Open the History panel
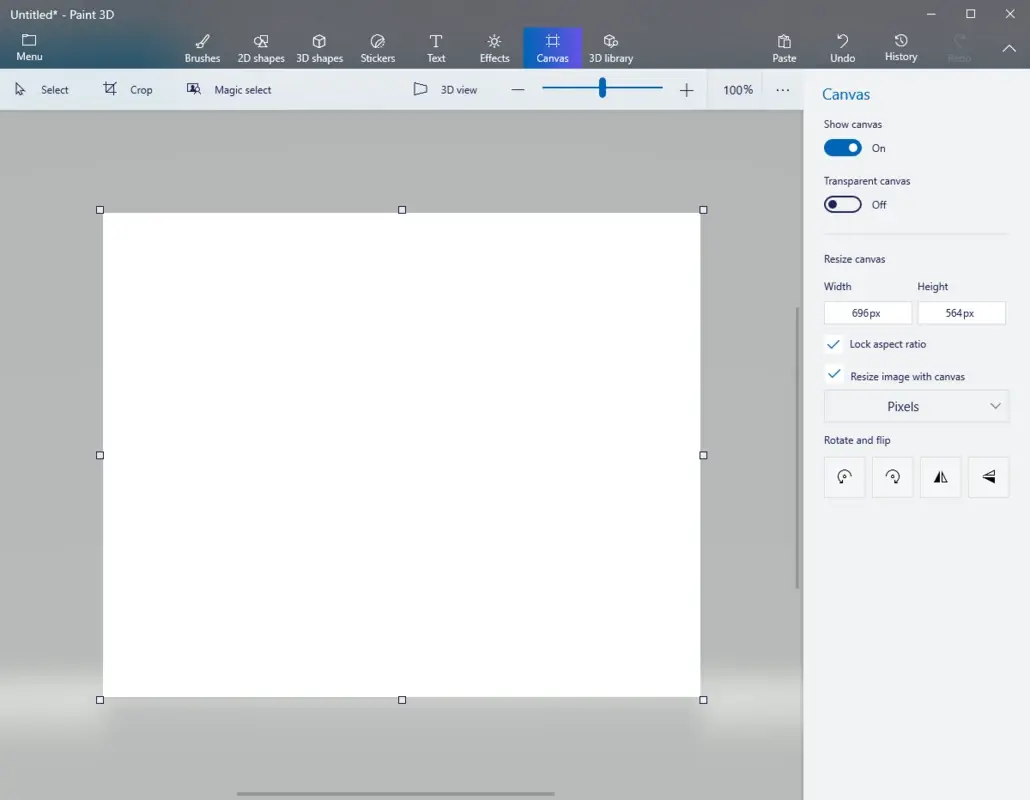The height and width of the screenshot is (800, 1030). (x=900, y=46)
